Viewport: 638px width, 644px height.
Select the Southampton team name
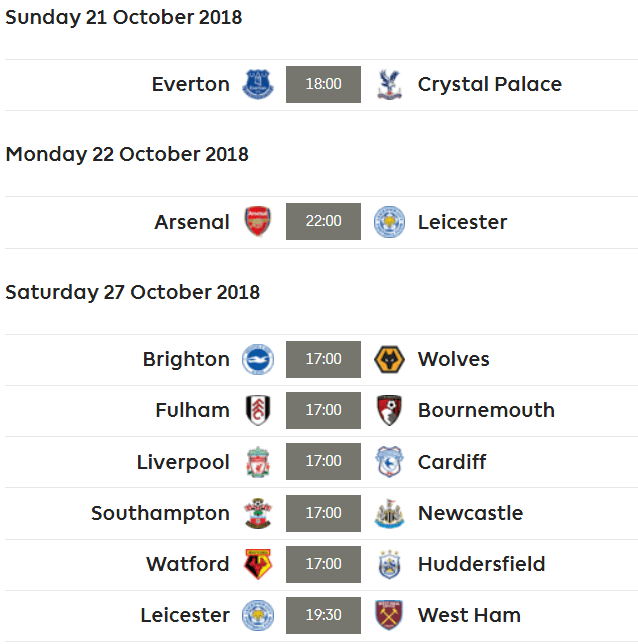tap(160, 513)
